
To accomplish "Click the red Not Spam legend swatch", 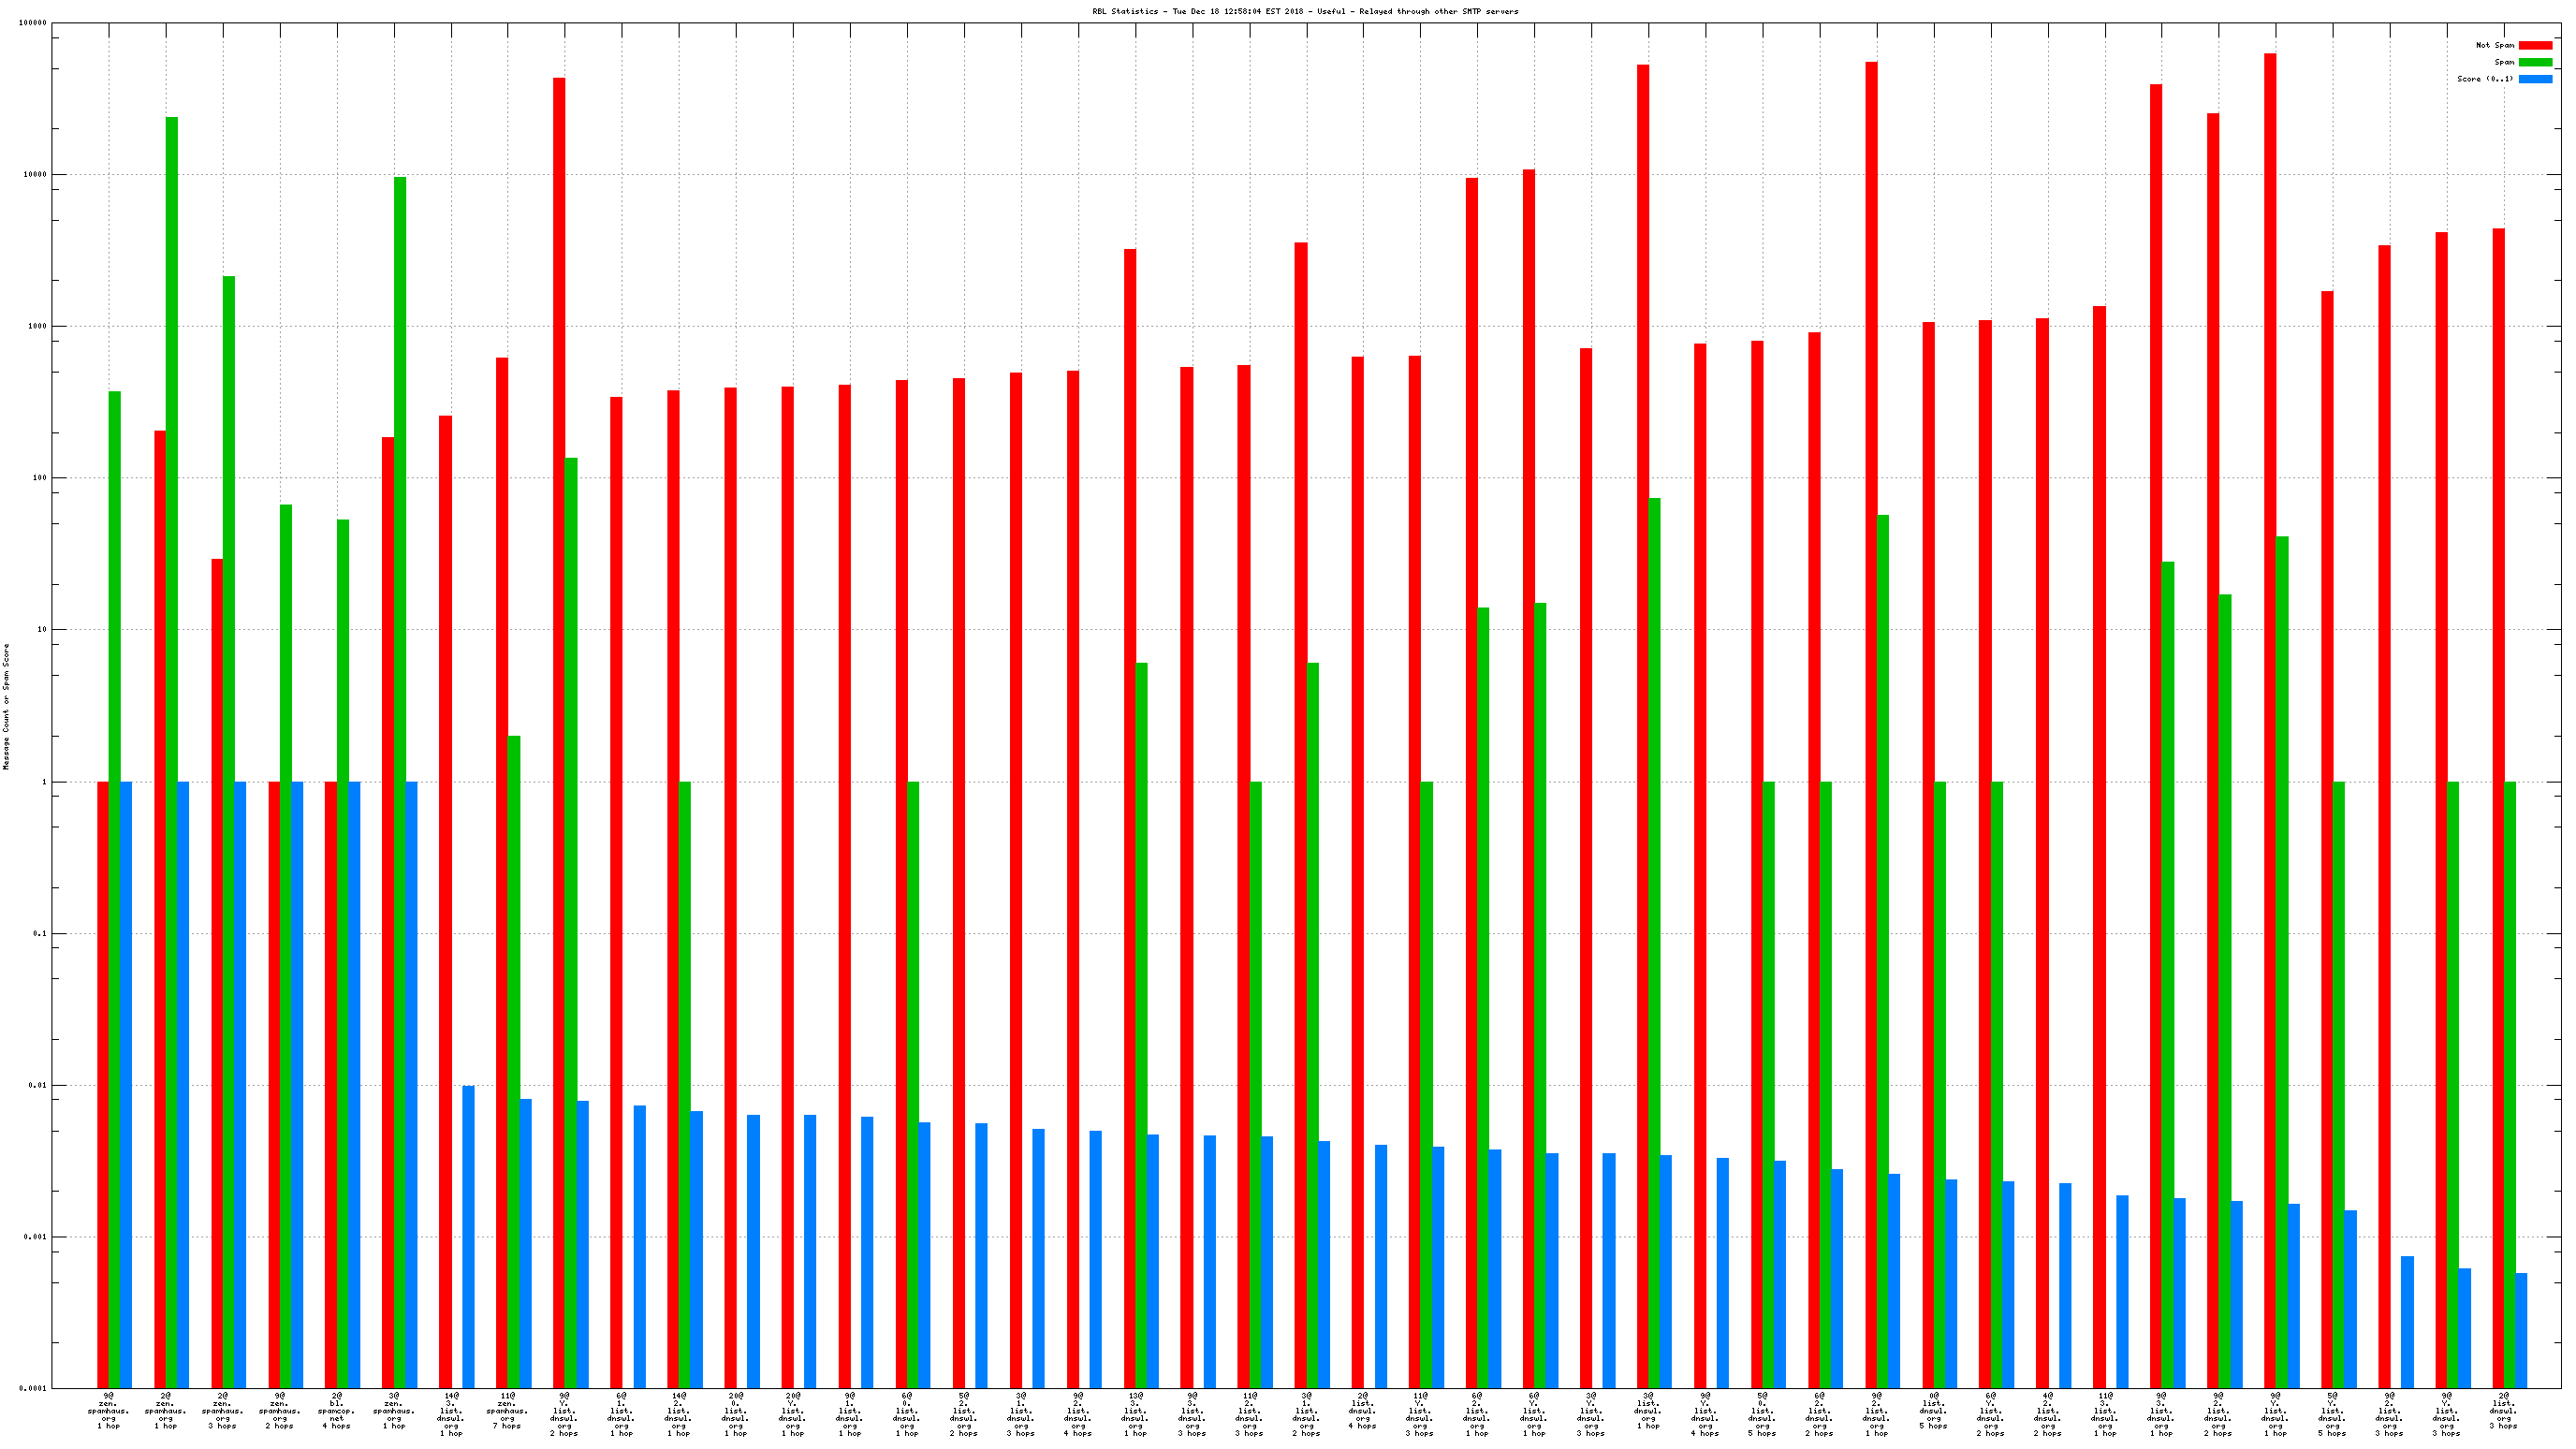I will 2535,45.
